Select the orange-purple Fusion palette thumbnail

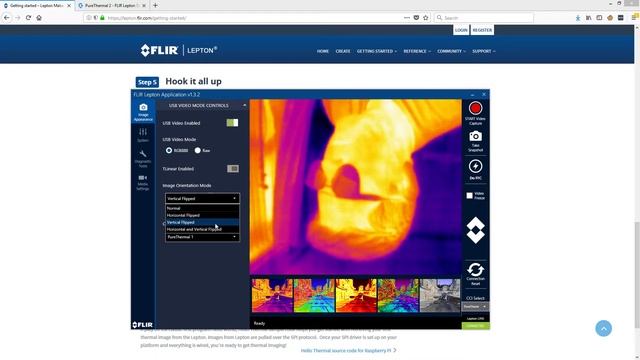pos(272,296)
